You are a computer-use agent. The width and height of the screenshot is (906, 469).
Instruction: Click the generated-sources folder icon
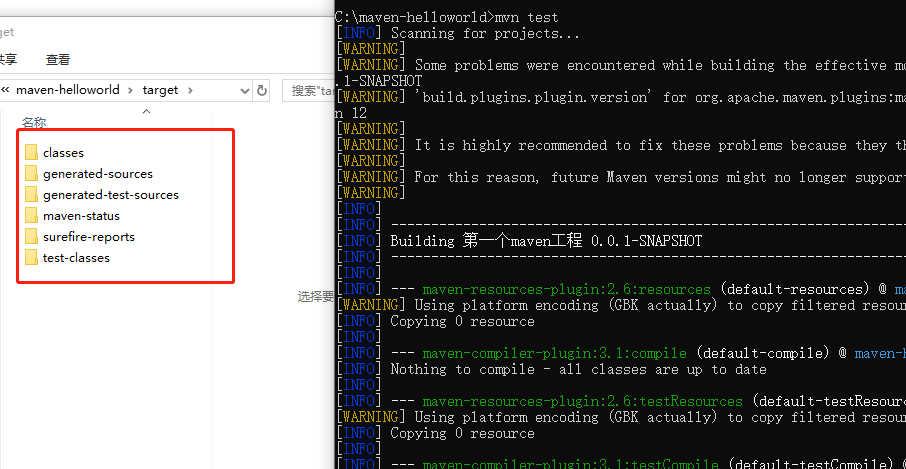32,174
